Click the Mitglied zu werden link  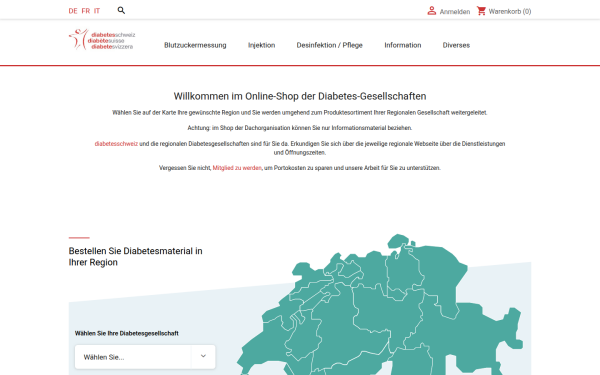tap(237, 168)
